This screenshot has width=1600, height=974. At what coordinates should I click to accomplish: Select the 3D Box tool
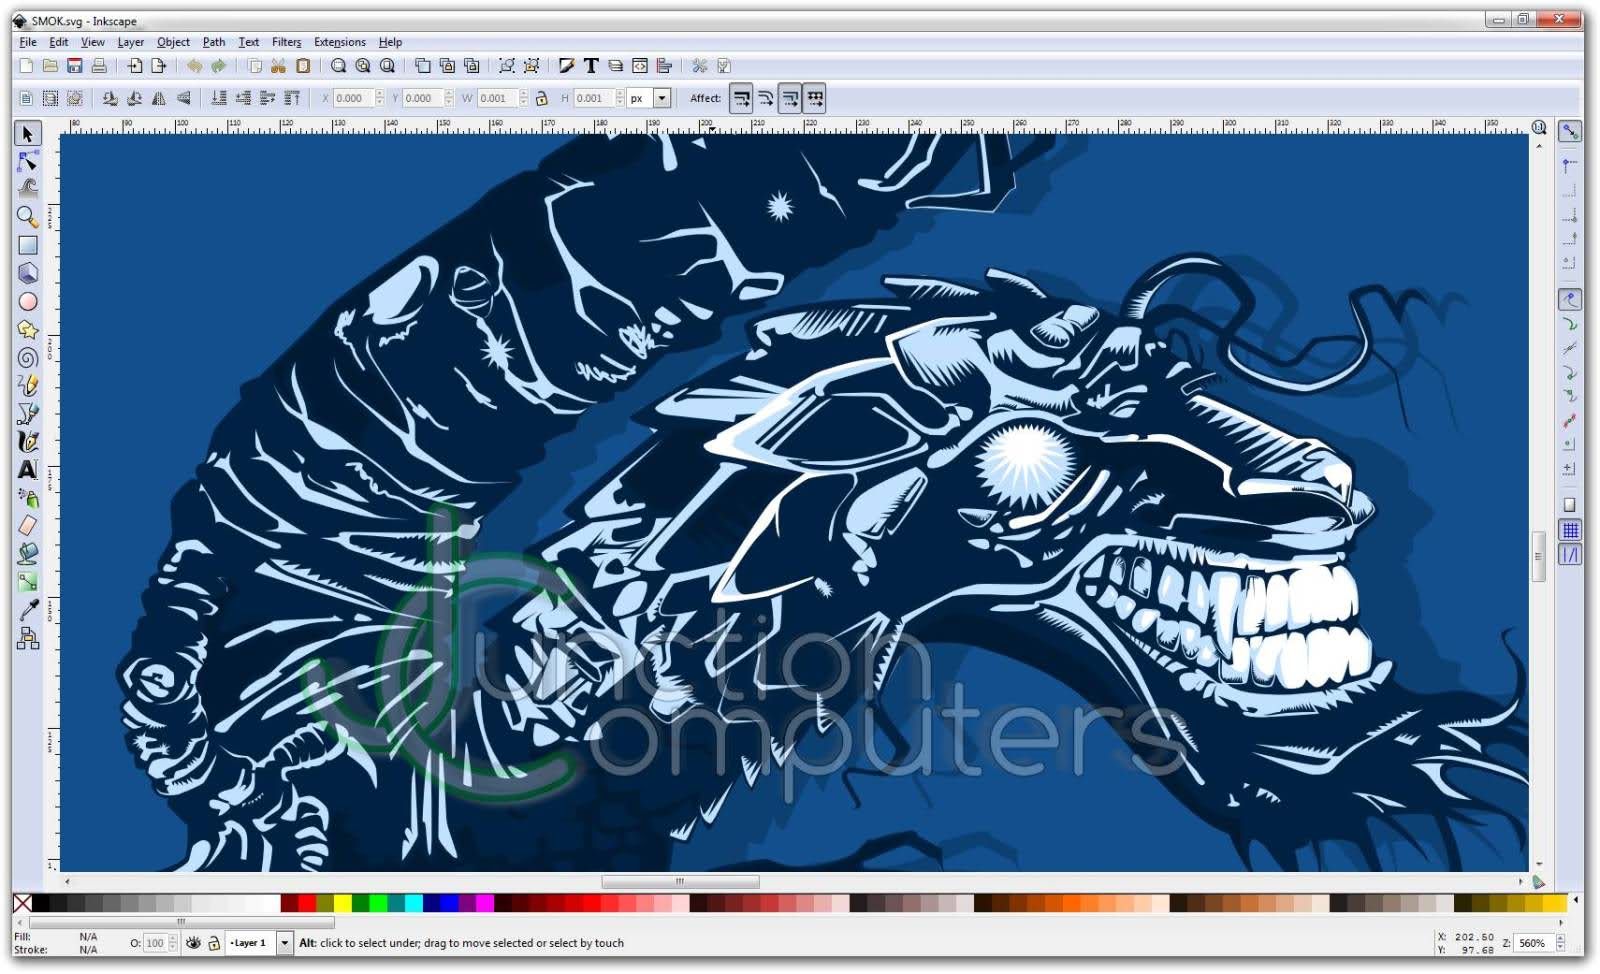pos(28,273)
